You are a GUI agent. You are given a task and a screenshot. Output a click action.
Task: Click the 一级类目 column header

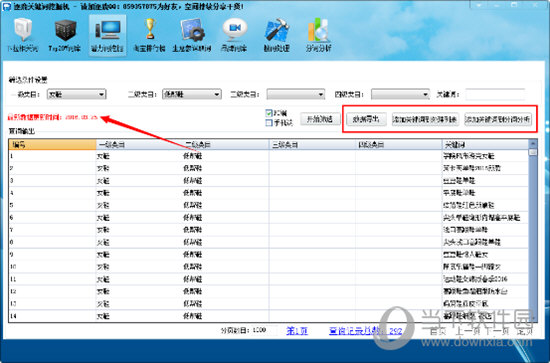pyautogui.click(x=139, y=145)
